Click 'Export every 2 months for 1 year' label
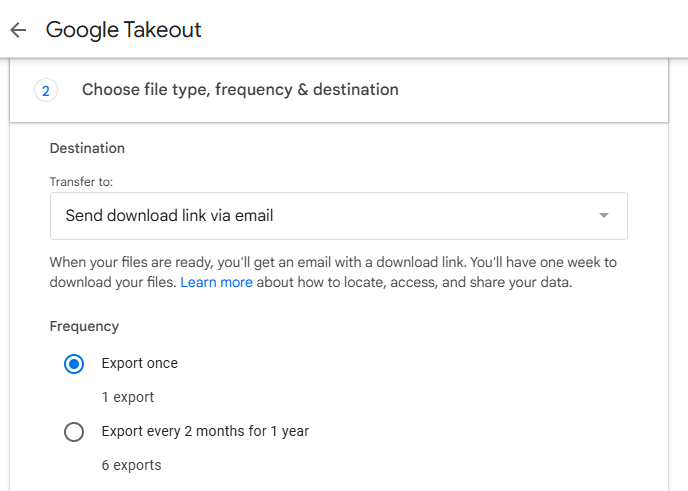 click(x=205, y=432)
